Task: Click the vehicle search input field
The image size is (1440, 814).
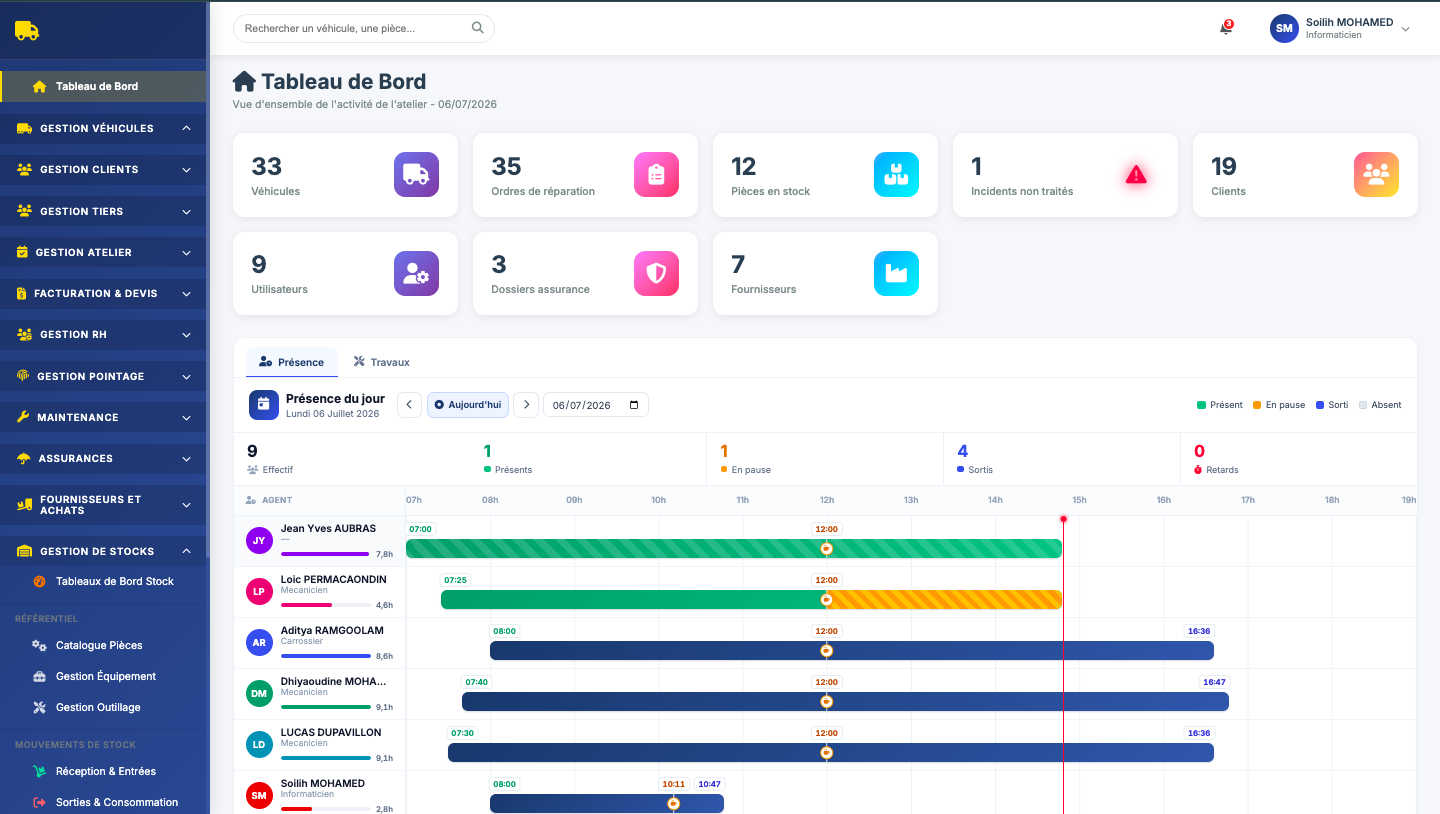Action: coord(364,28)
